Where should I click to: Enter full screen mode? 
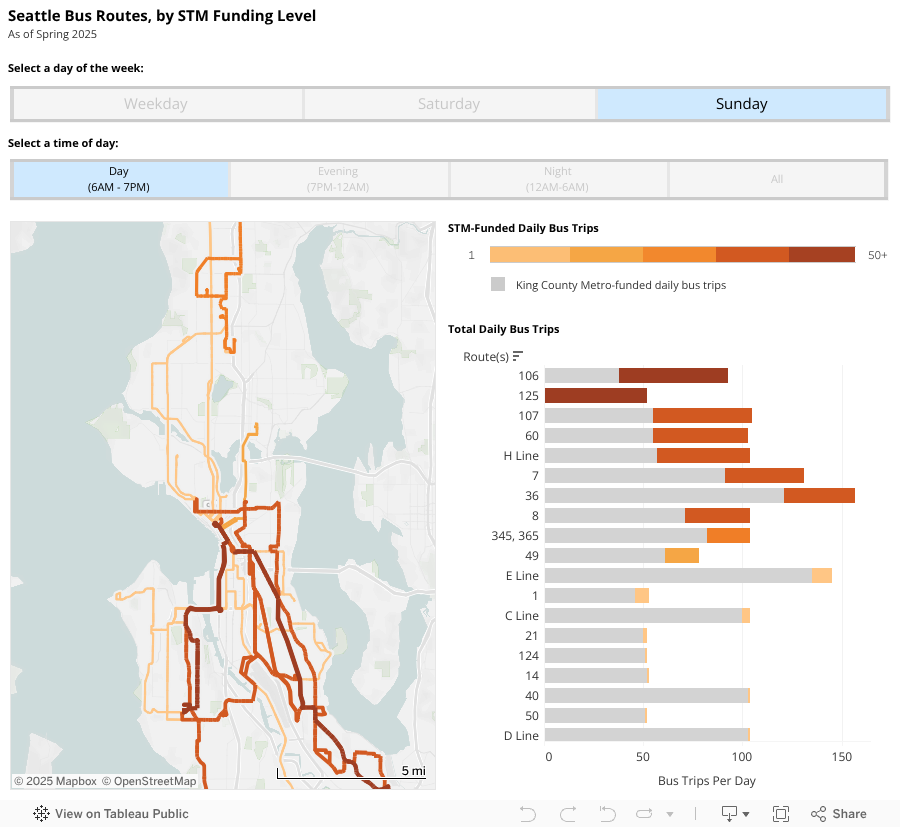tap(781, 814)
